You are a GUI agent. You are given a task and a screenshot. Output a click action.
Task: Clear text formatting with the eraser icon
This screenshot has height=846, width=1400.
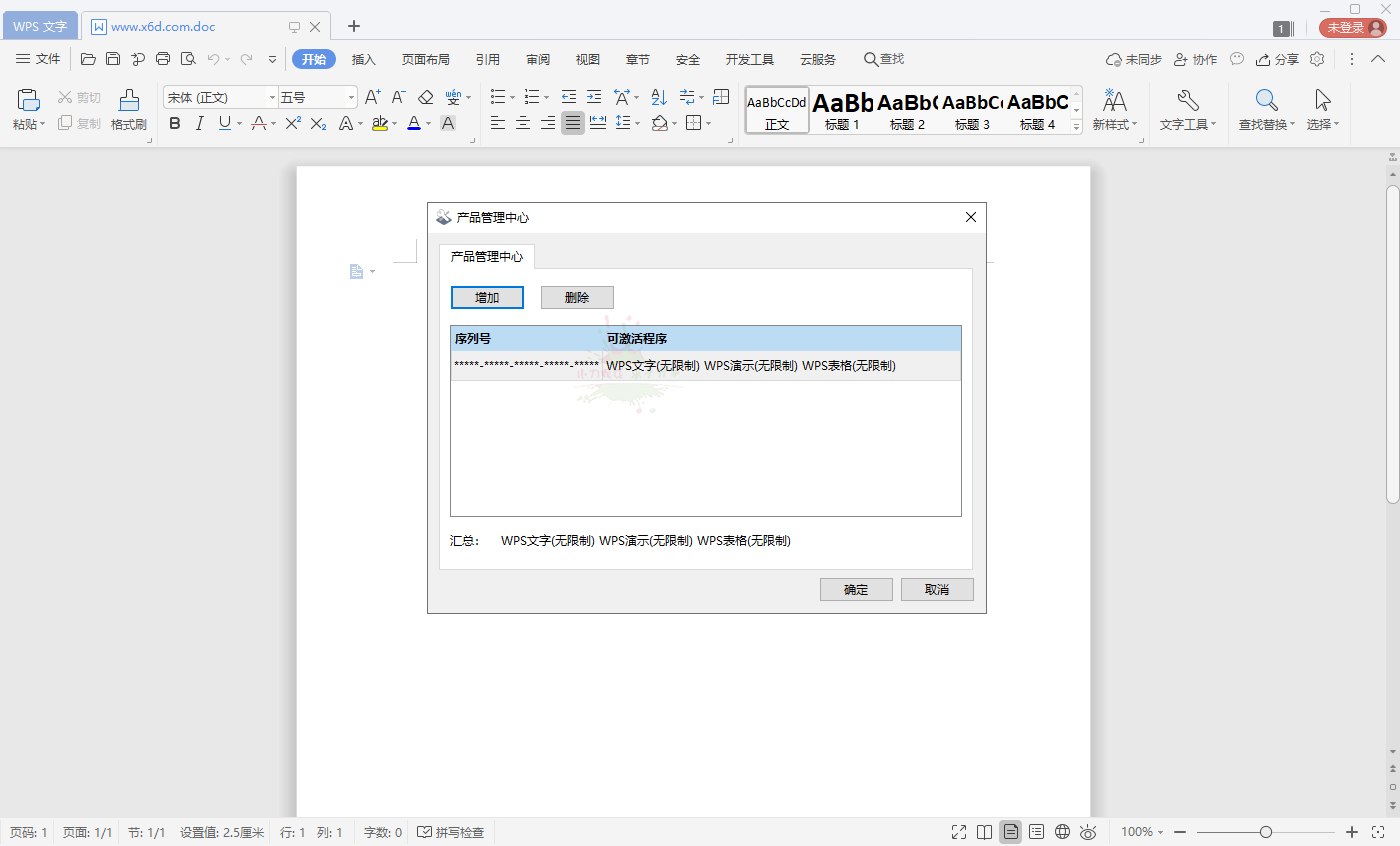pyautogui.click(x=425, y=97)
